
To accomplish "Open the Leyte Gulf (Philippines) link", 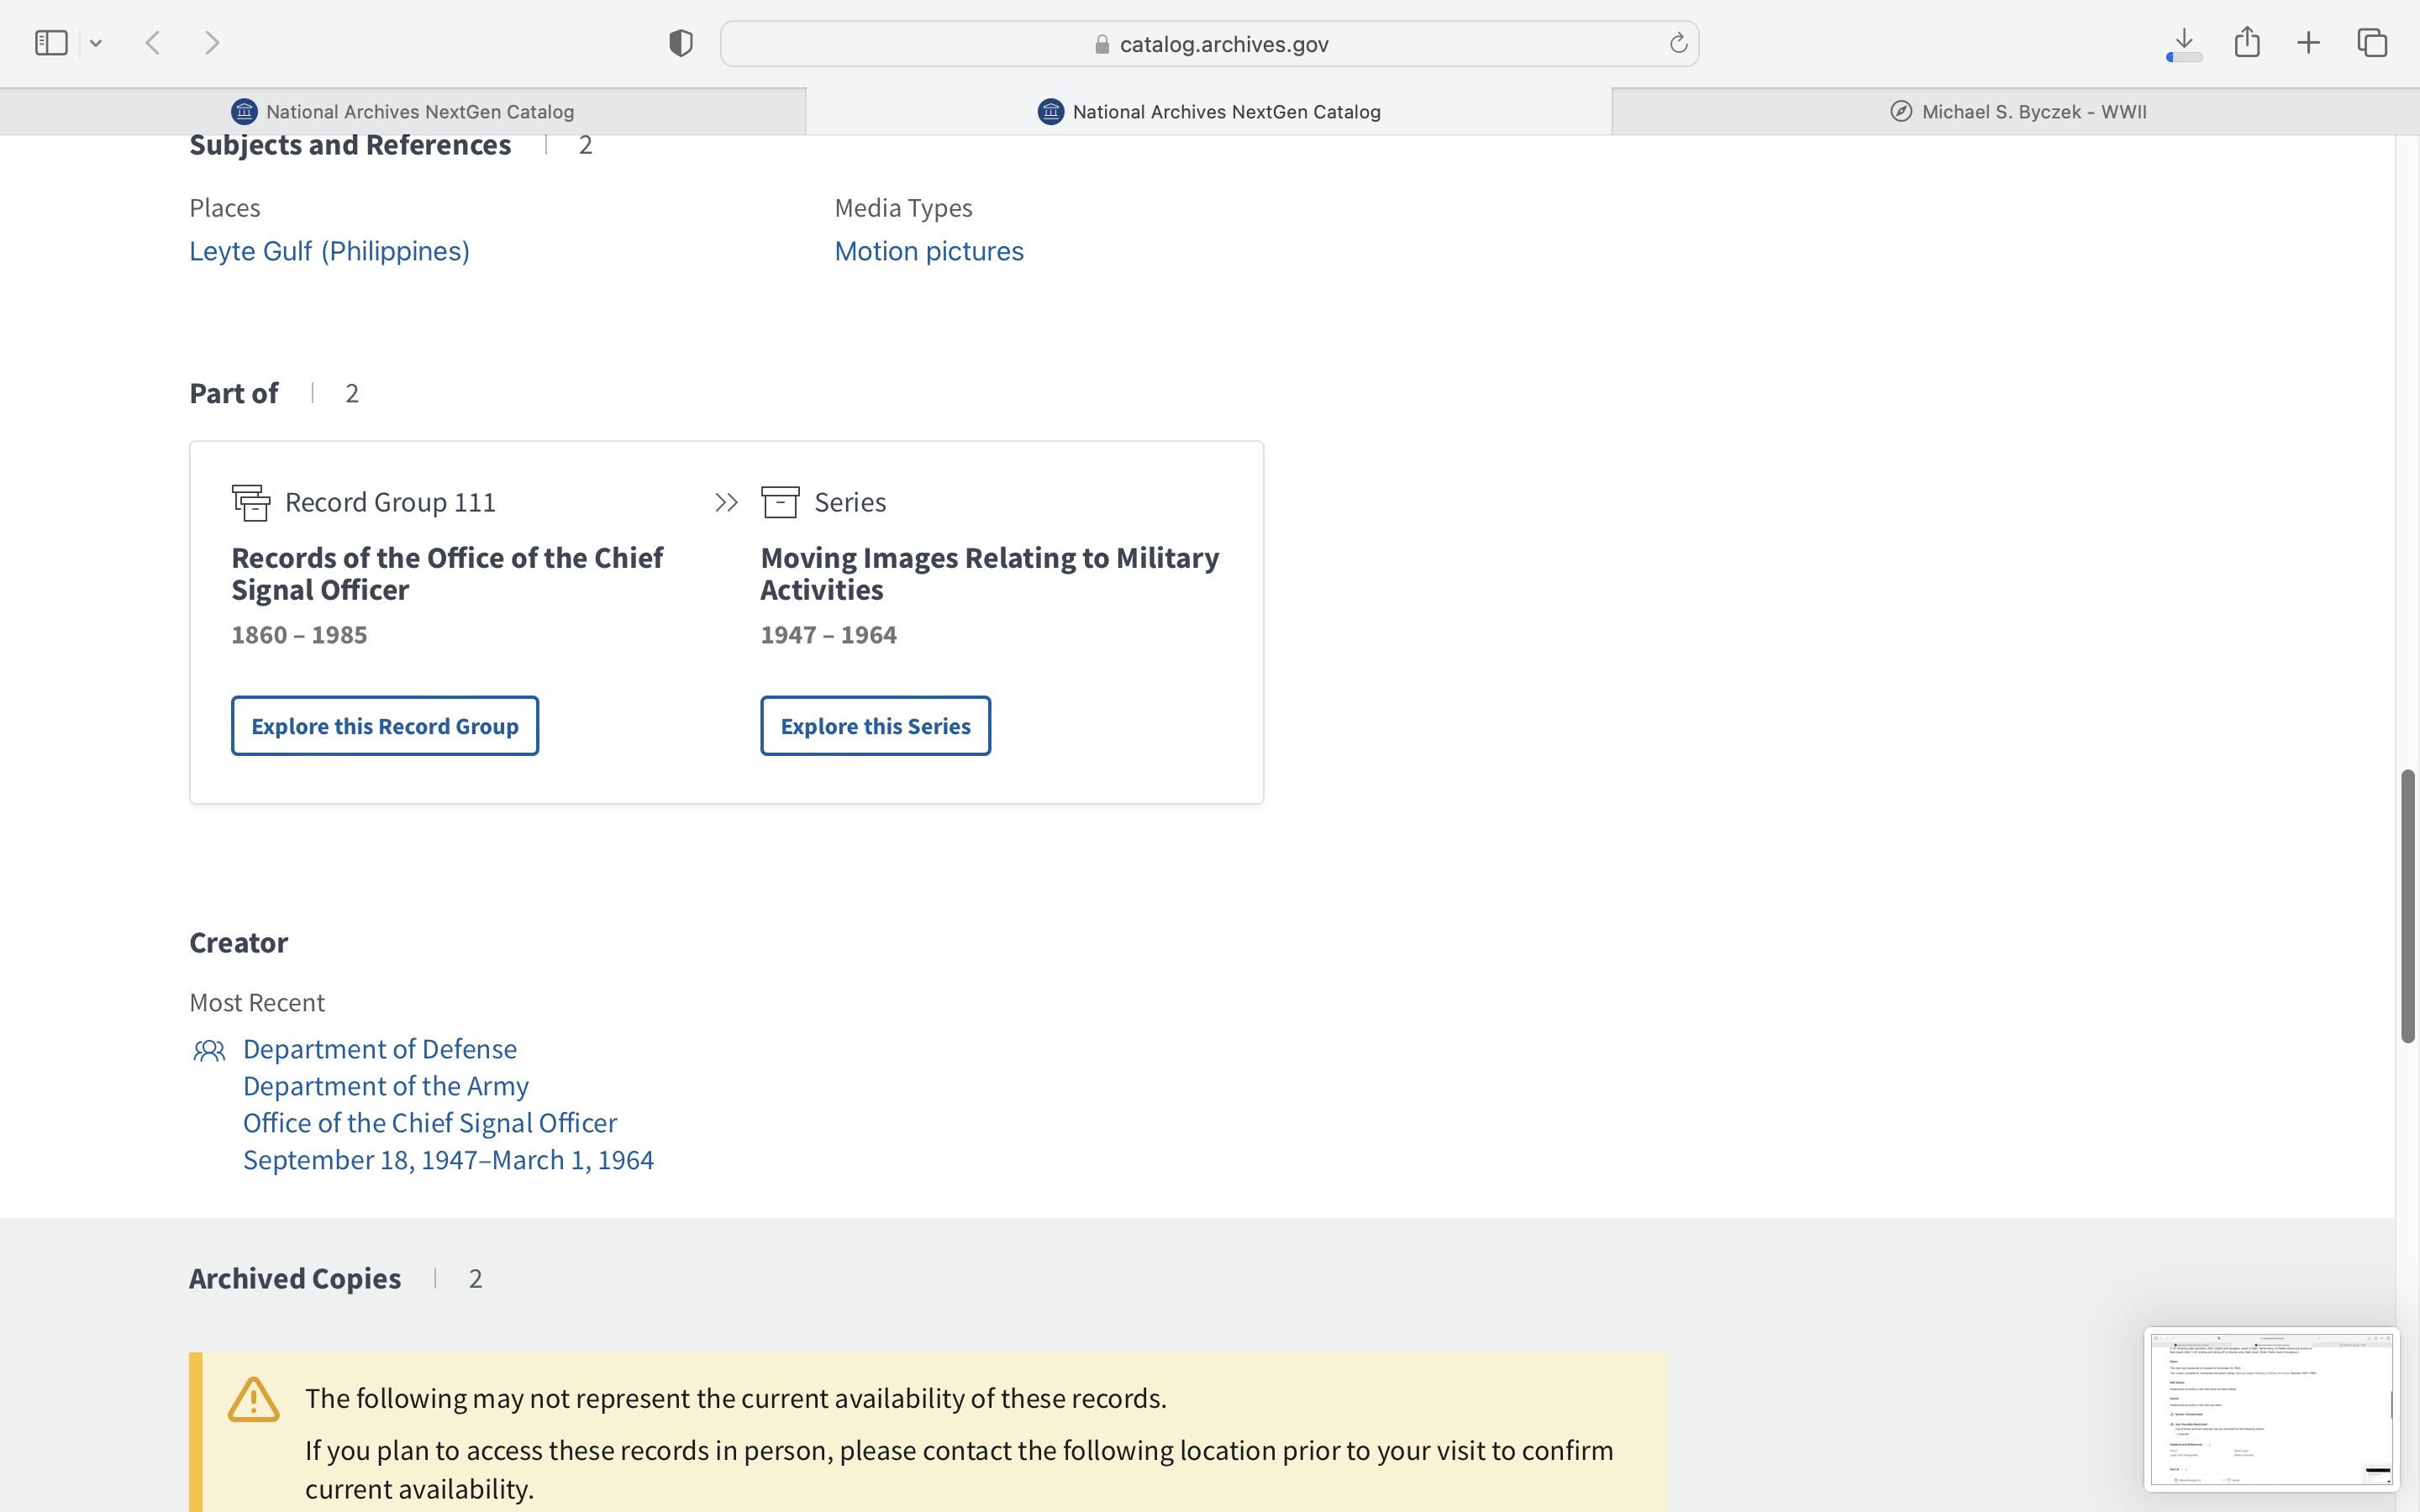I will [329, 251].
